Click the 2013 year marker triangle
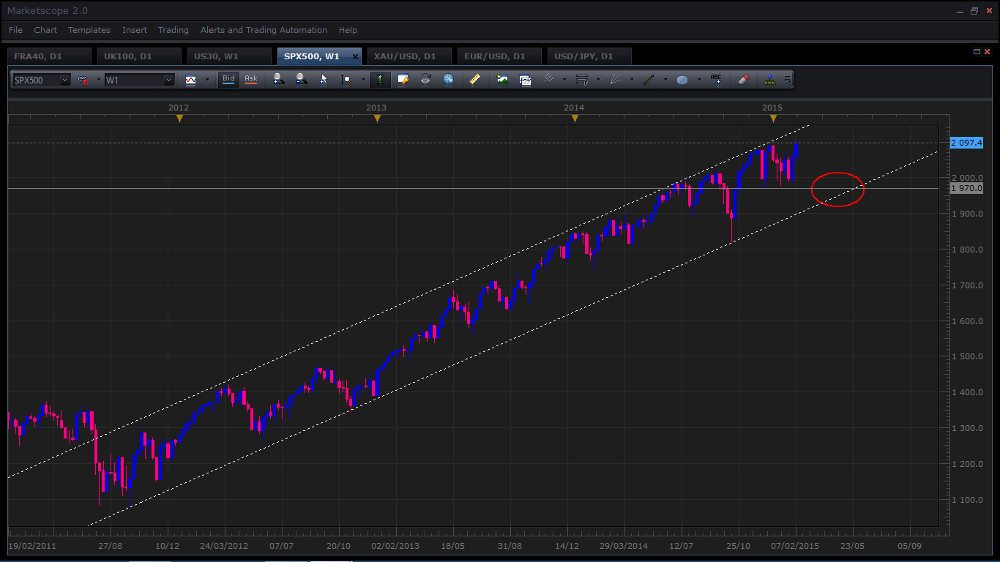 click(378, 119)
